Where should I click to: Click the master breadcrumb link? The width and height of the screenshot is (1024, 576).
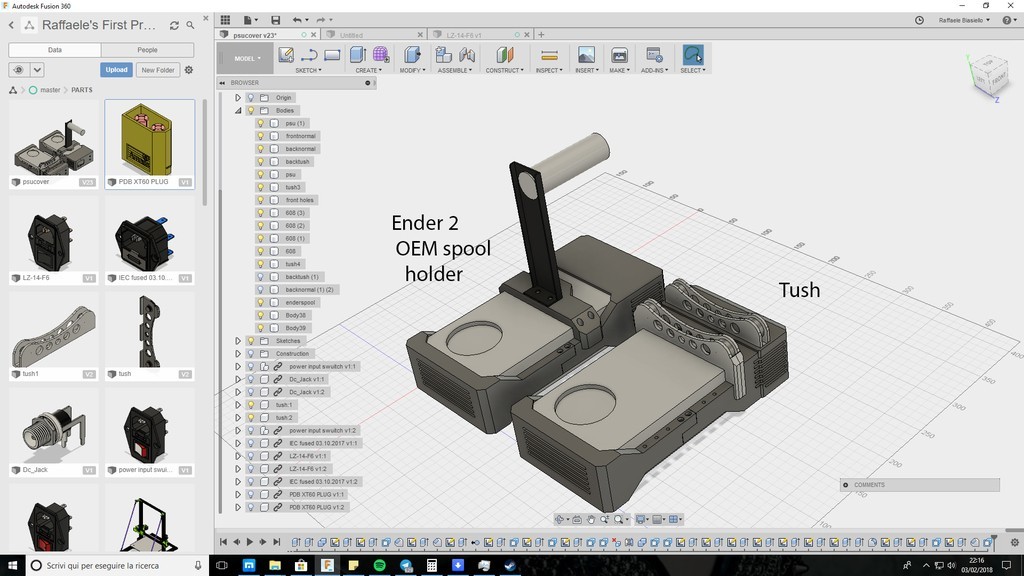50,90
